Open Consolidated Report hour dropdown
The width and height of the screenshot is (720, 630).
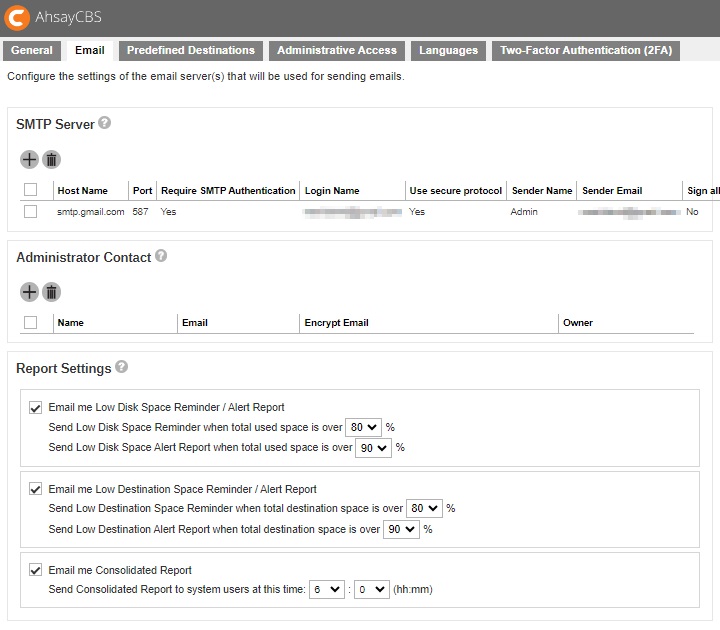pos(327,590)
